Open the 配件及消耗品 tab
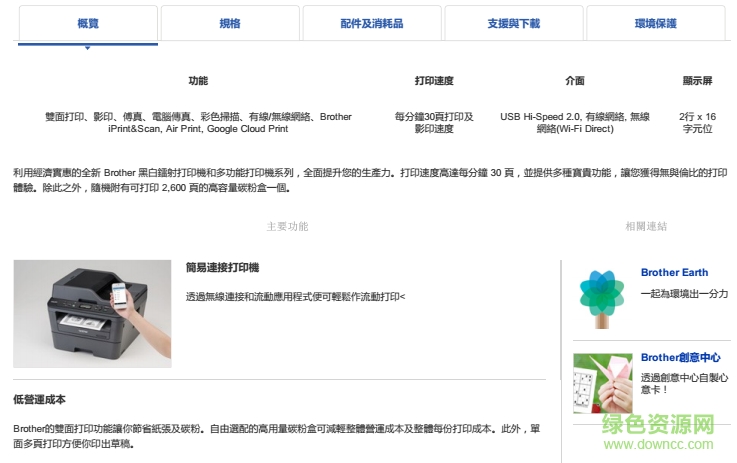Screen dimensions: 737x463 372,23
